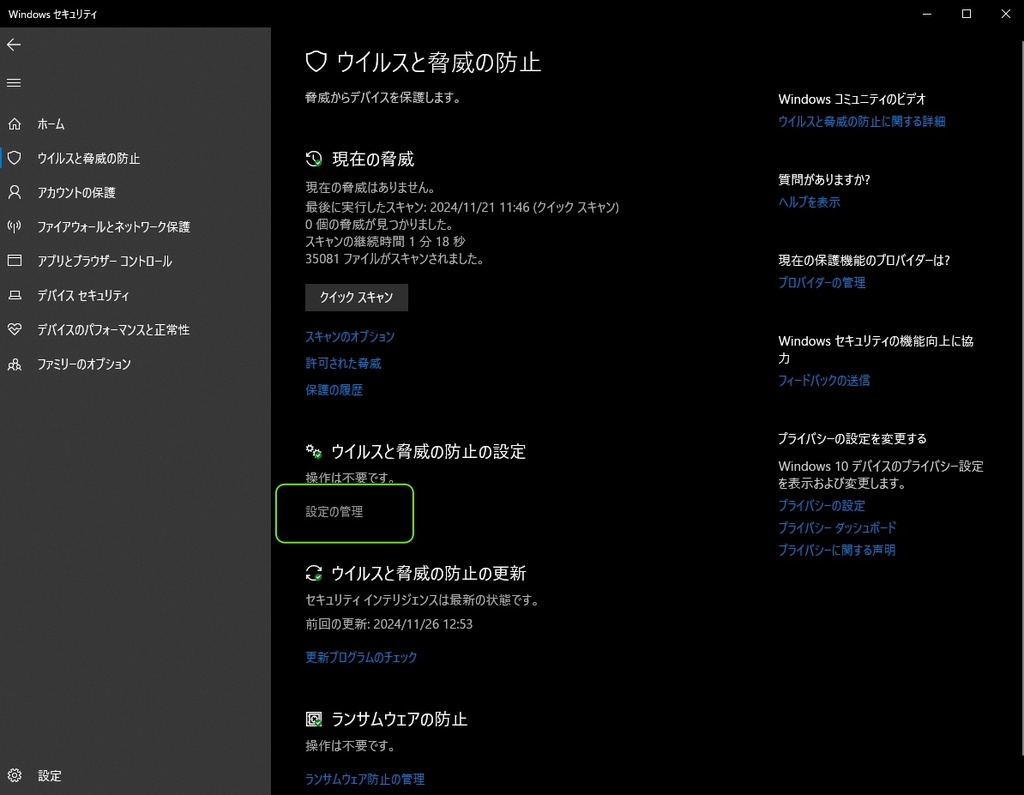Open 設定 at the sidebar bottom
The height and width of the screenshot is (795, 1024).
click(50, 775)
